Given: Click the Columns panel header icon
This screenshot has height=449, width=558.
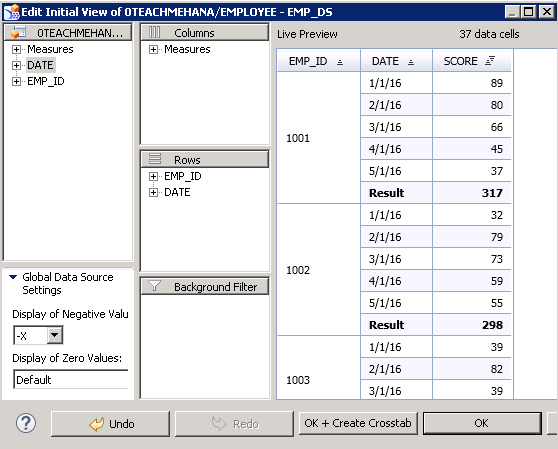Looking at the screenshot, I should (154, 32).
